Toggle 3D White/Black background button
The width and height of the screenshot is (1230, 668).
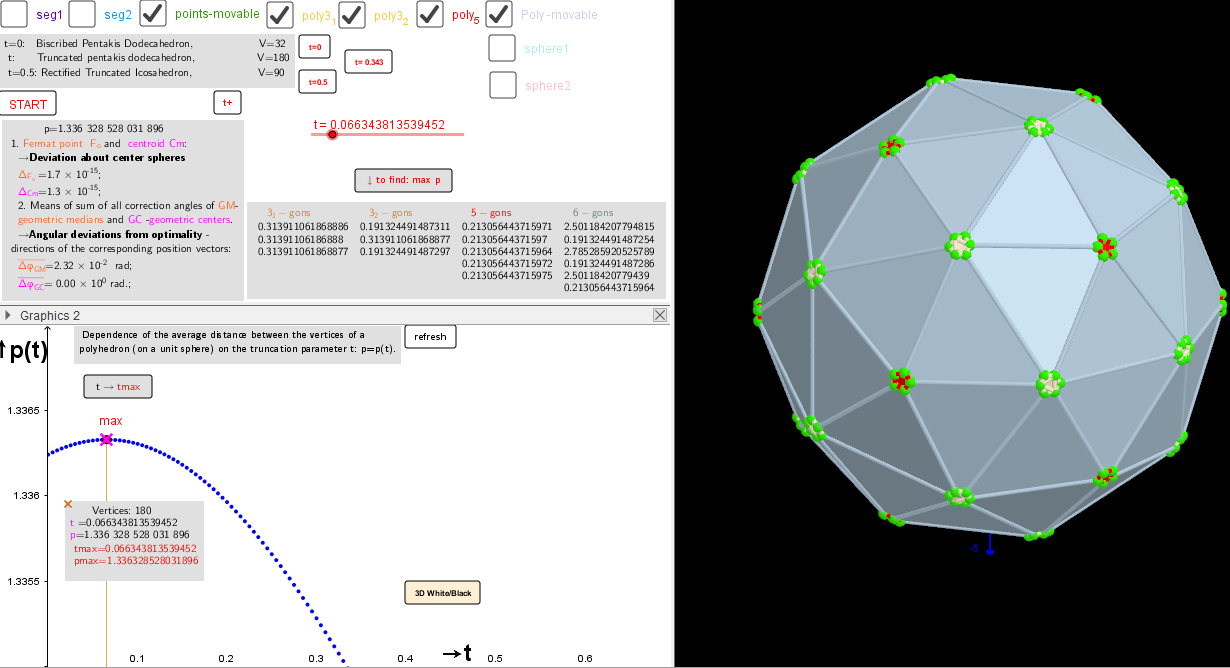click(x=442, y=593)
